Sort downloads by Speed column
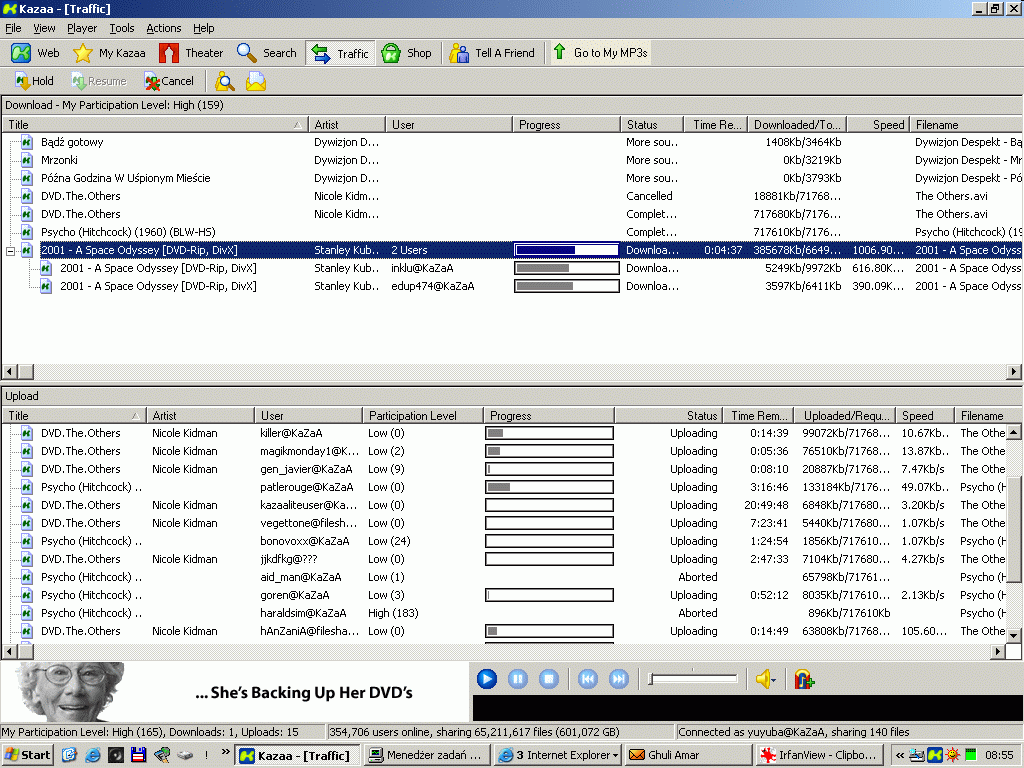The width and height of the screenshot is (1024, 768). 878,125
